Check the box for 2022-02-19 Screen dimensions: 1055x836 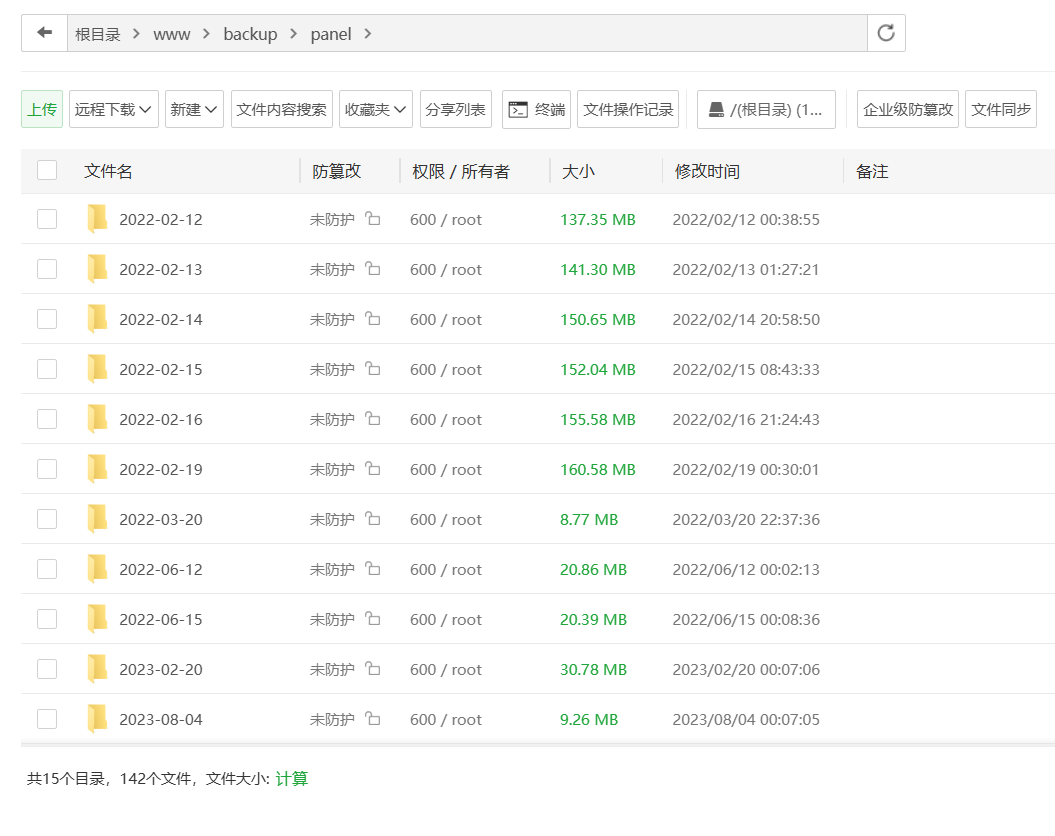tap(47, 469)
